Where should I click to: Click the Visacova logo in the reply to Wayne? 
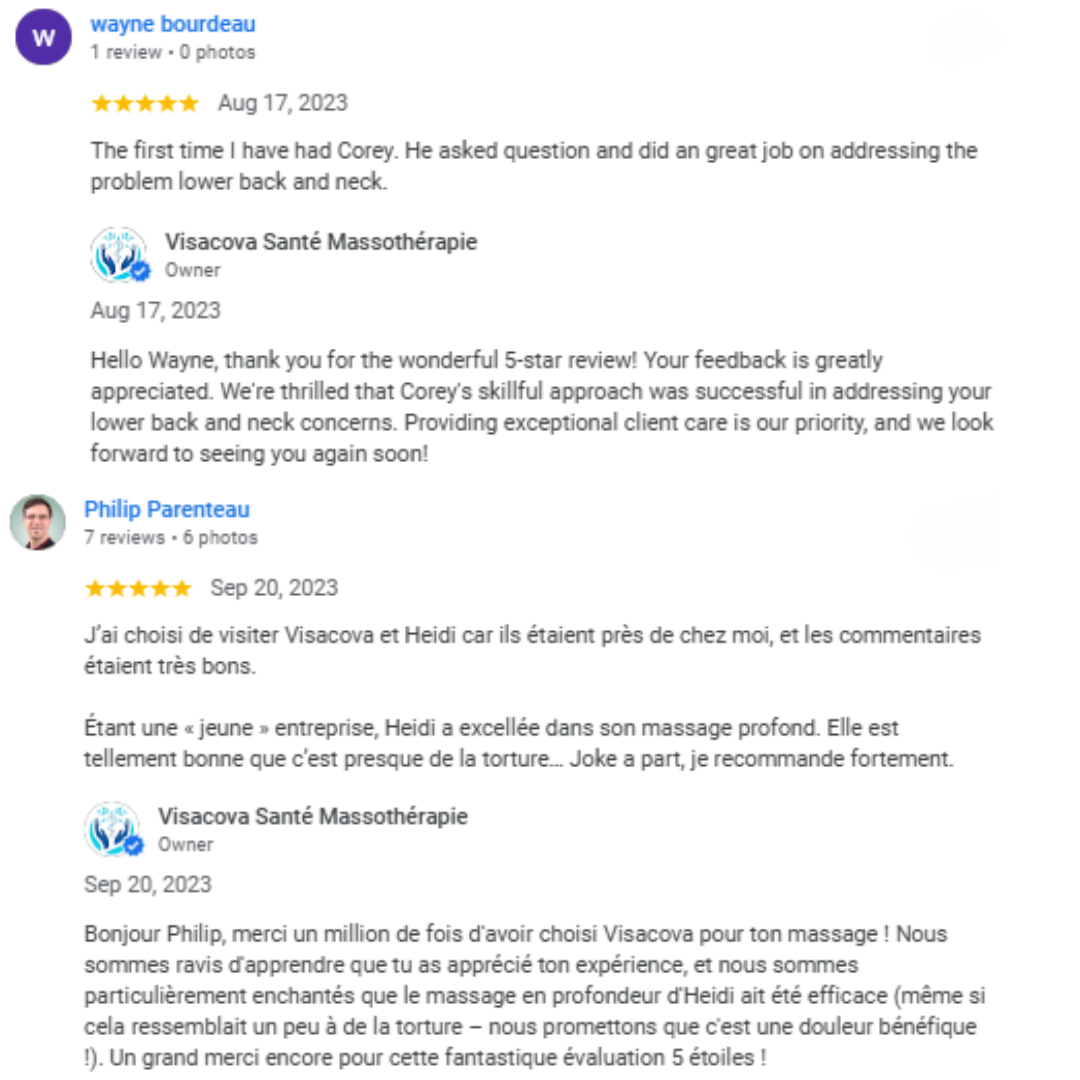119,255
